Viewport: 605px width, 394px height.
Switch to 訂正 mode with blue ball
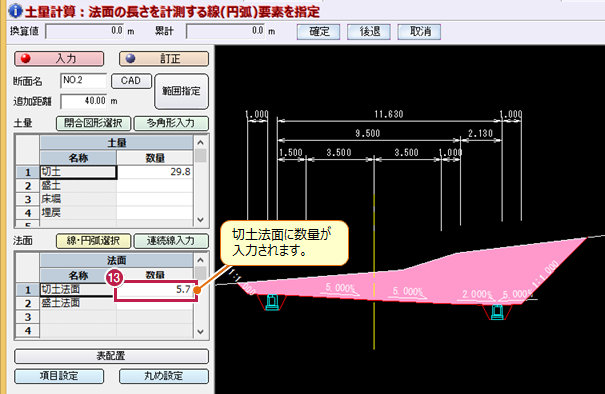click(164, 59)
